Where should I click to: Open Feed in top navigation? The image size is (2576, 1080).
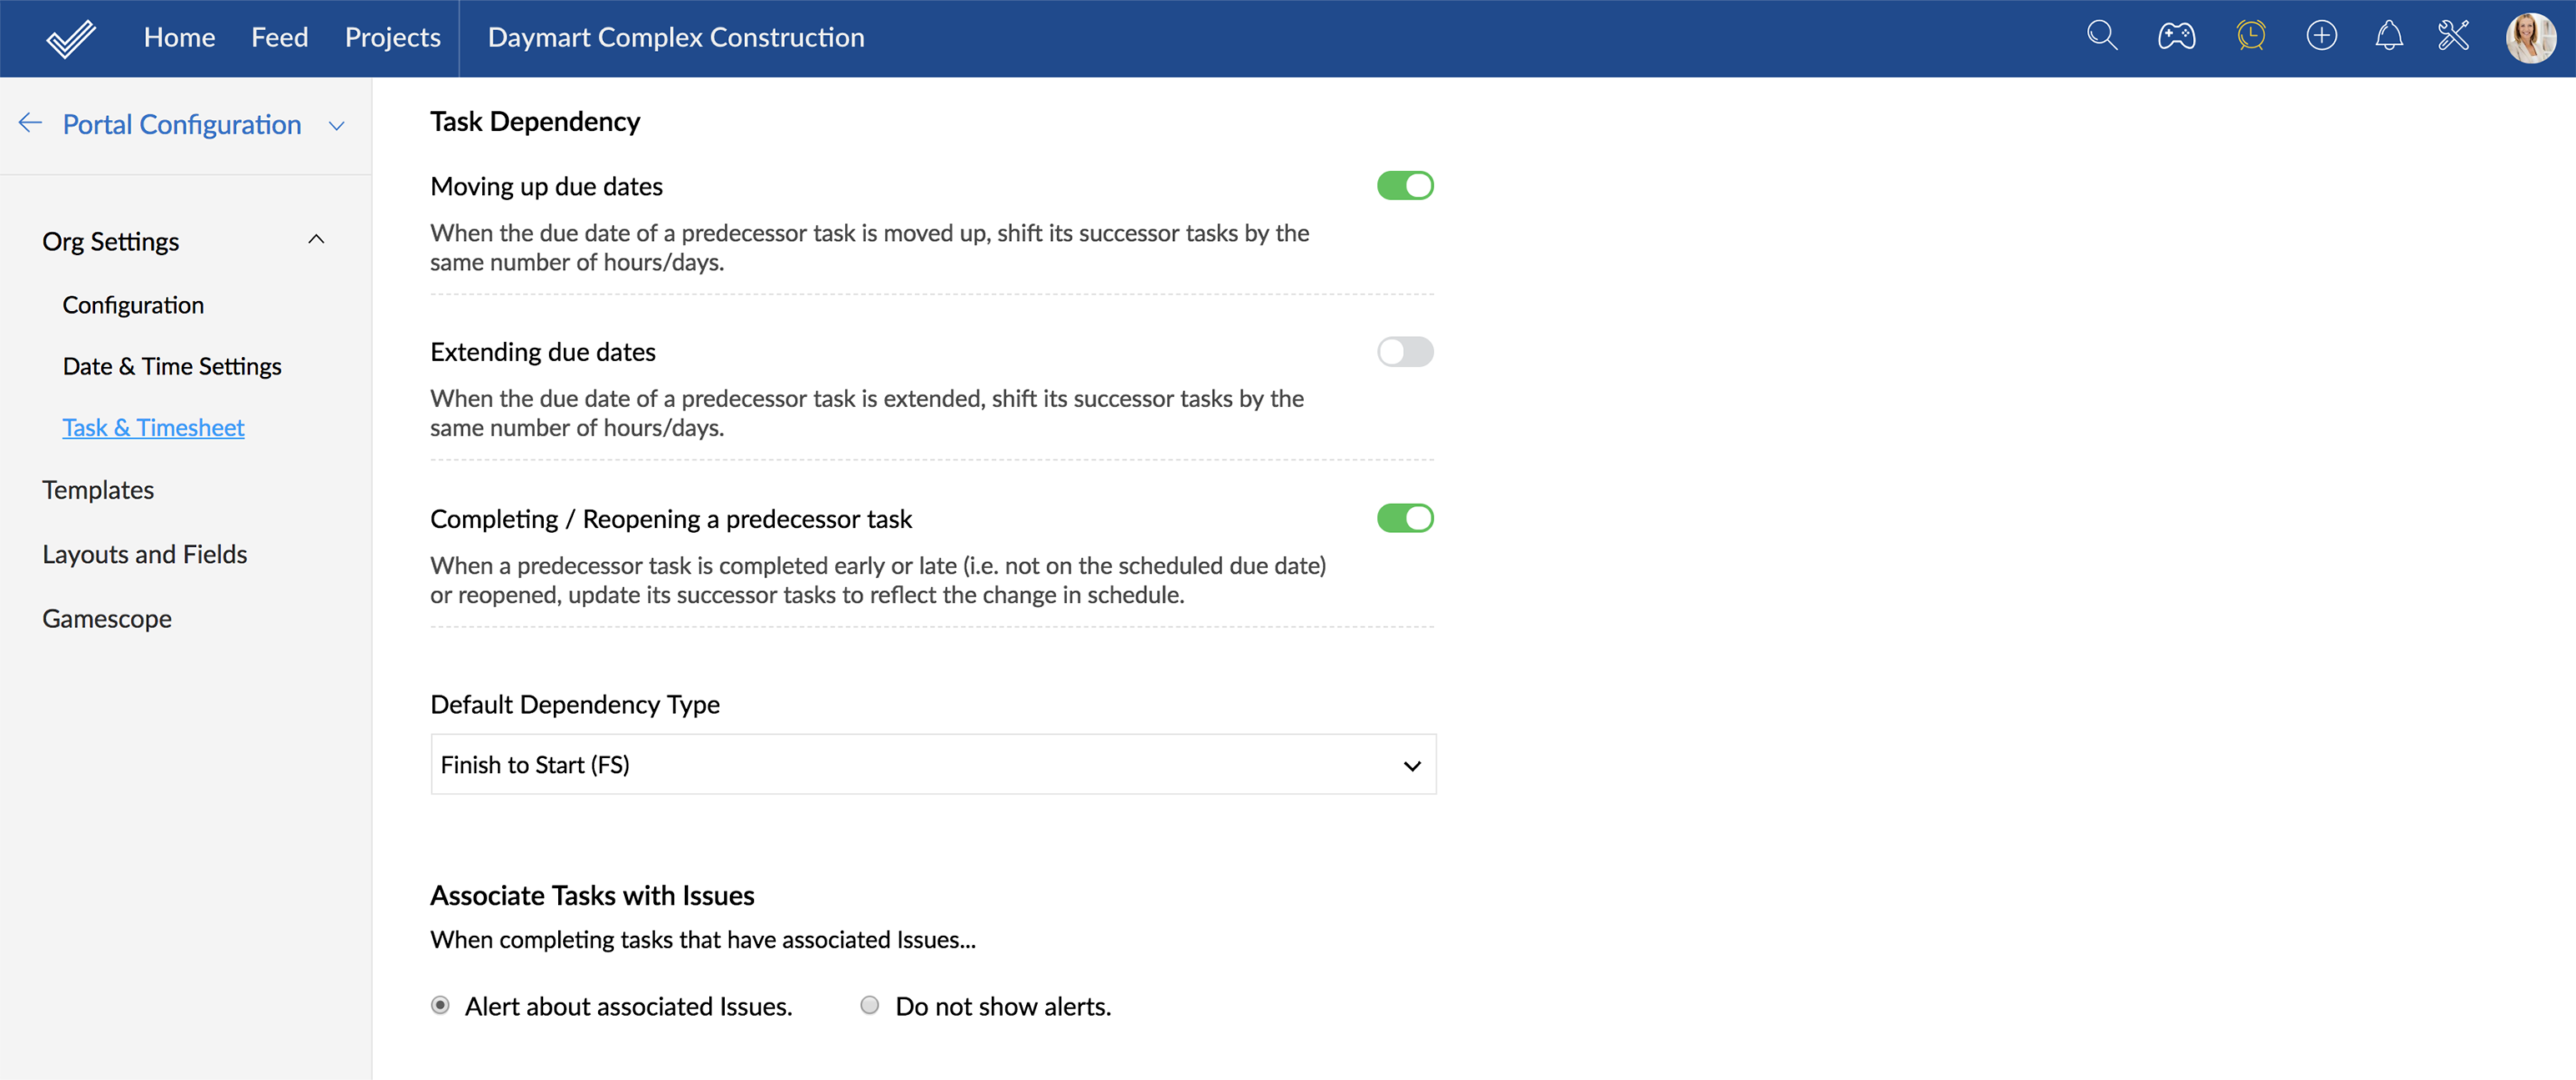[x=279, y=38]
